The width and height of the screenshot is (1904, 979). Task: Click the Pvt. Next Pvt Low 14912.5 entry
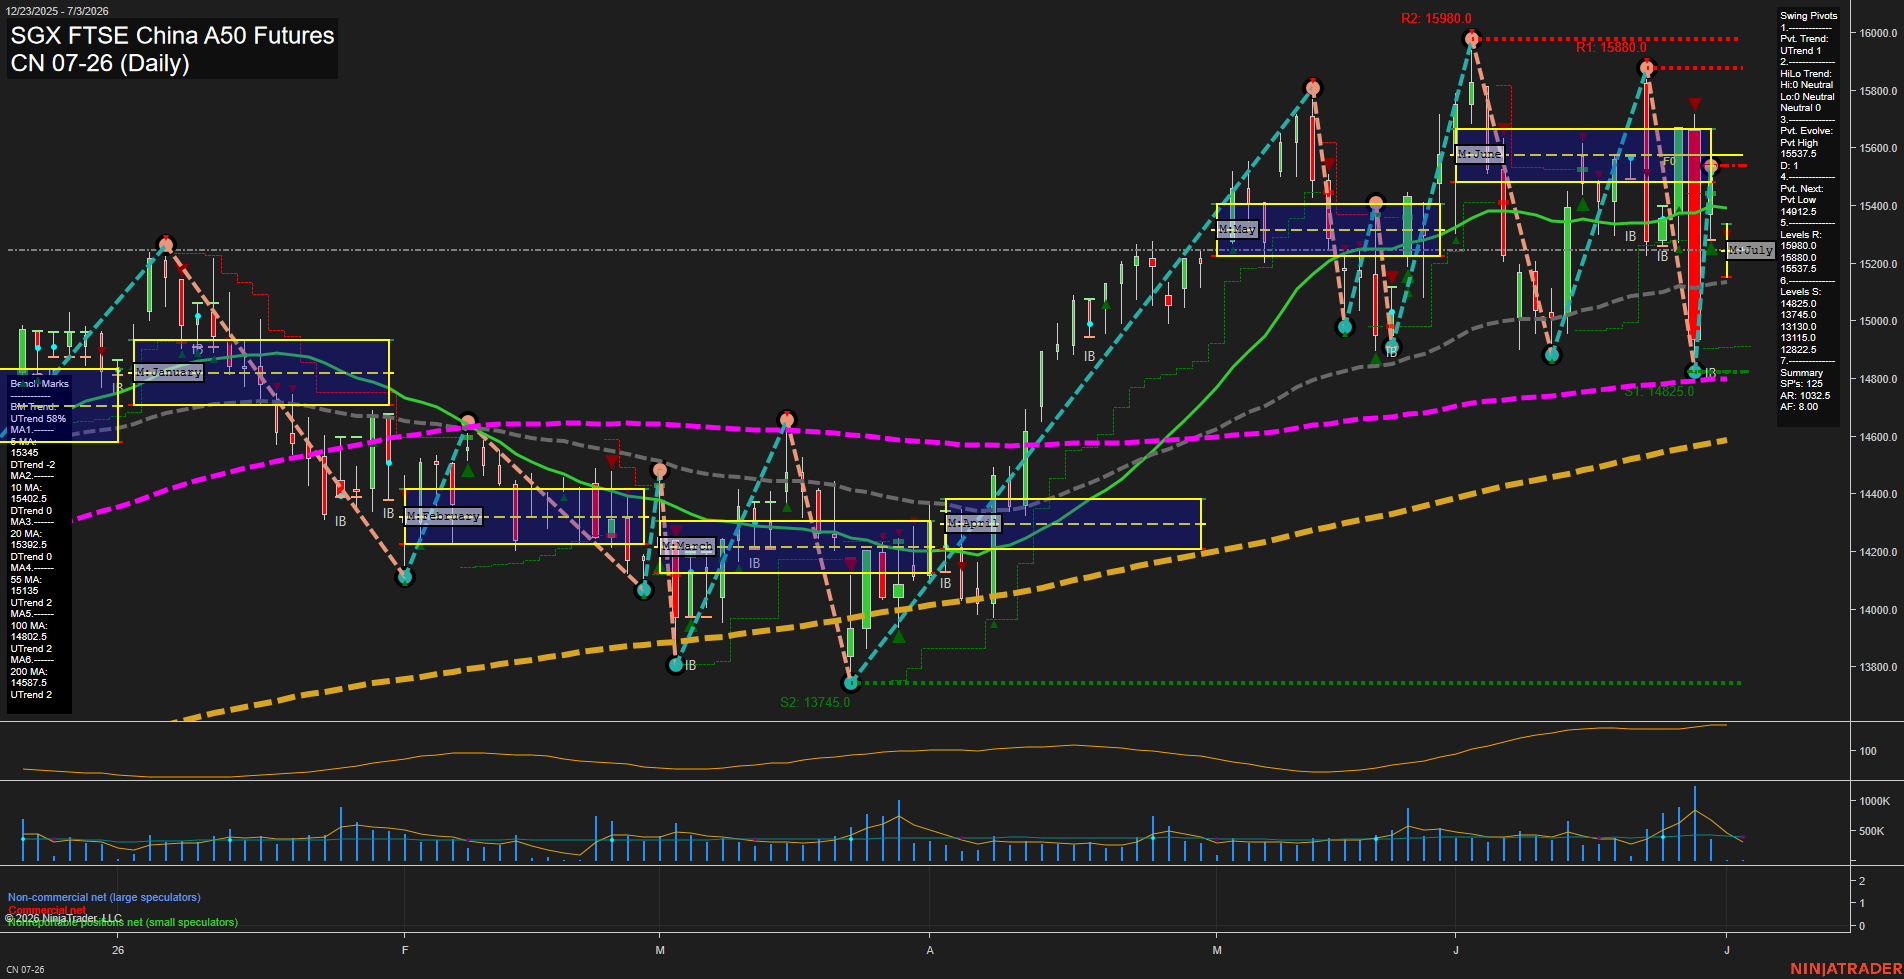[x=1801, y=200]
